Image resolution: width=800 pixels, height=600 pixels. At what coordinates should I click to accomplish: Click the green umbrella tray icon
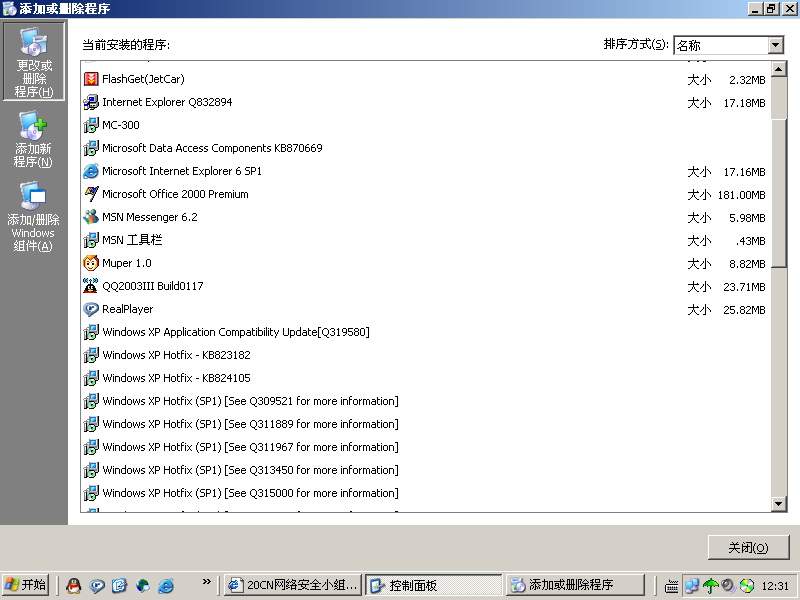(711, 586)
